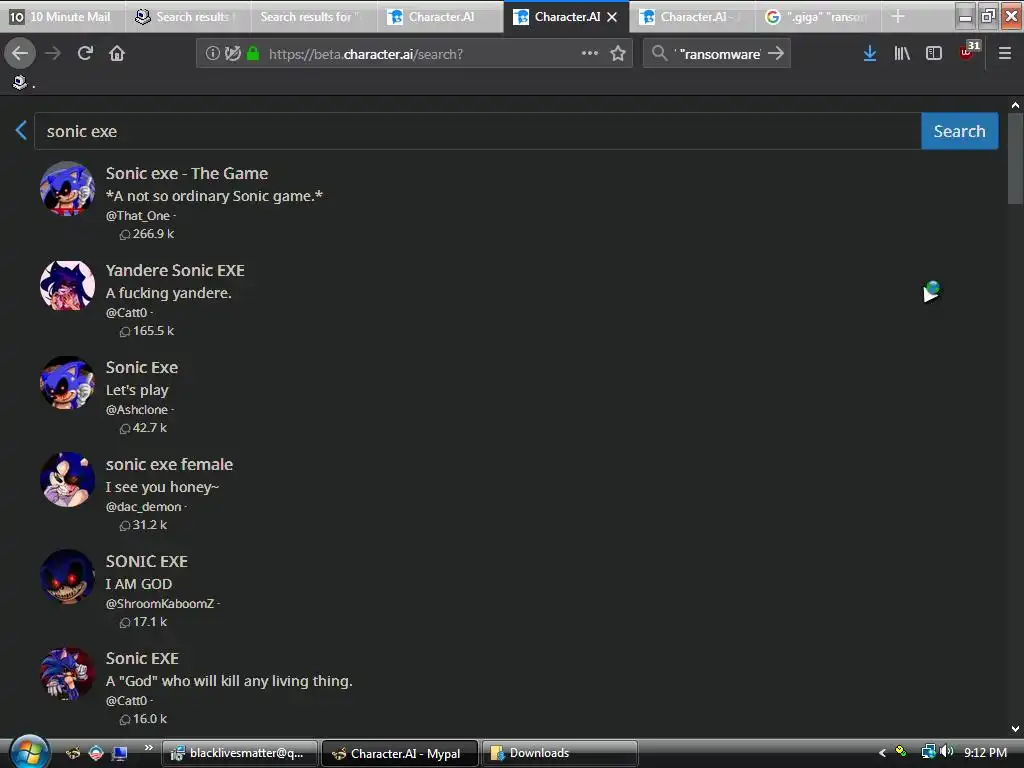Switch to the Google '.giga' ransom tab
1024x768 pixels.
pos(818,17)
